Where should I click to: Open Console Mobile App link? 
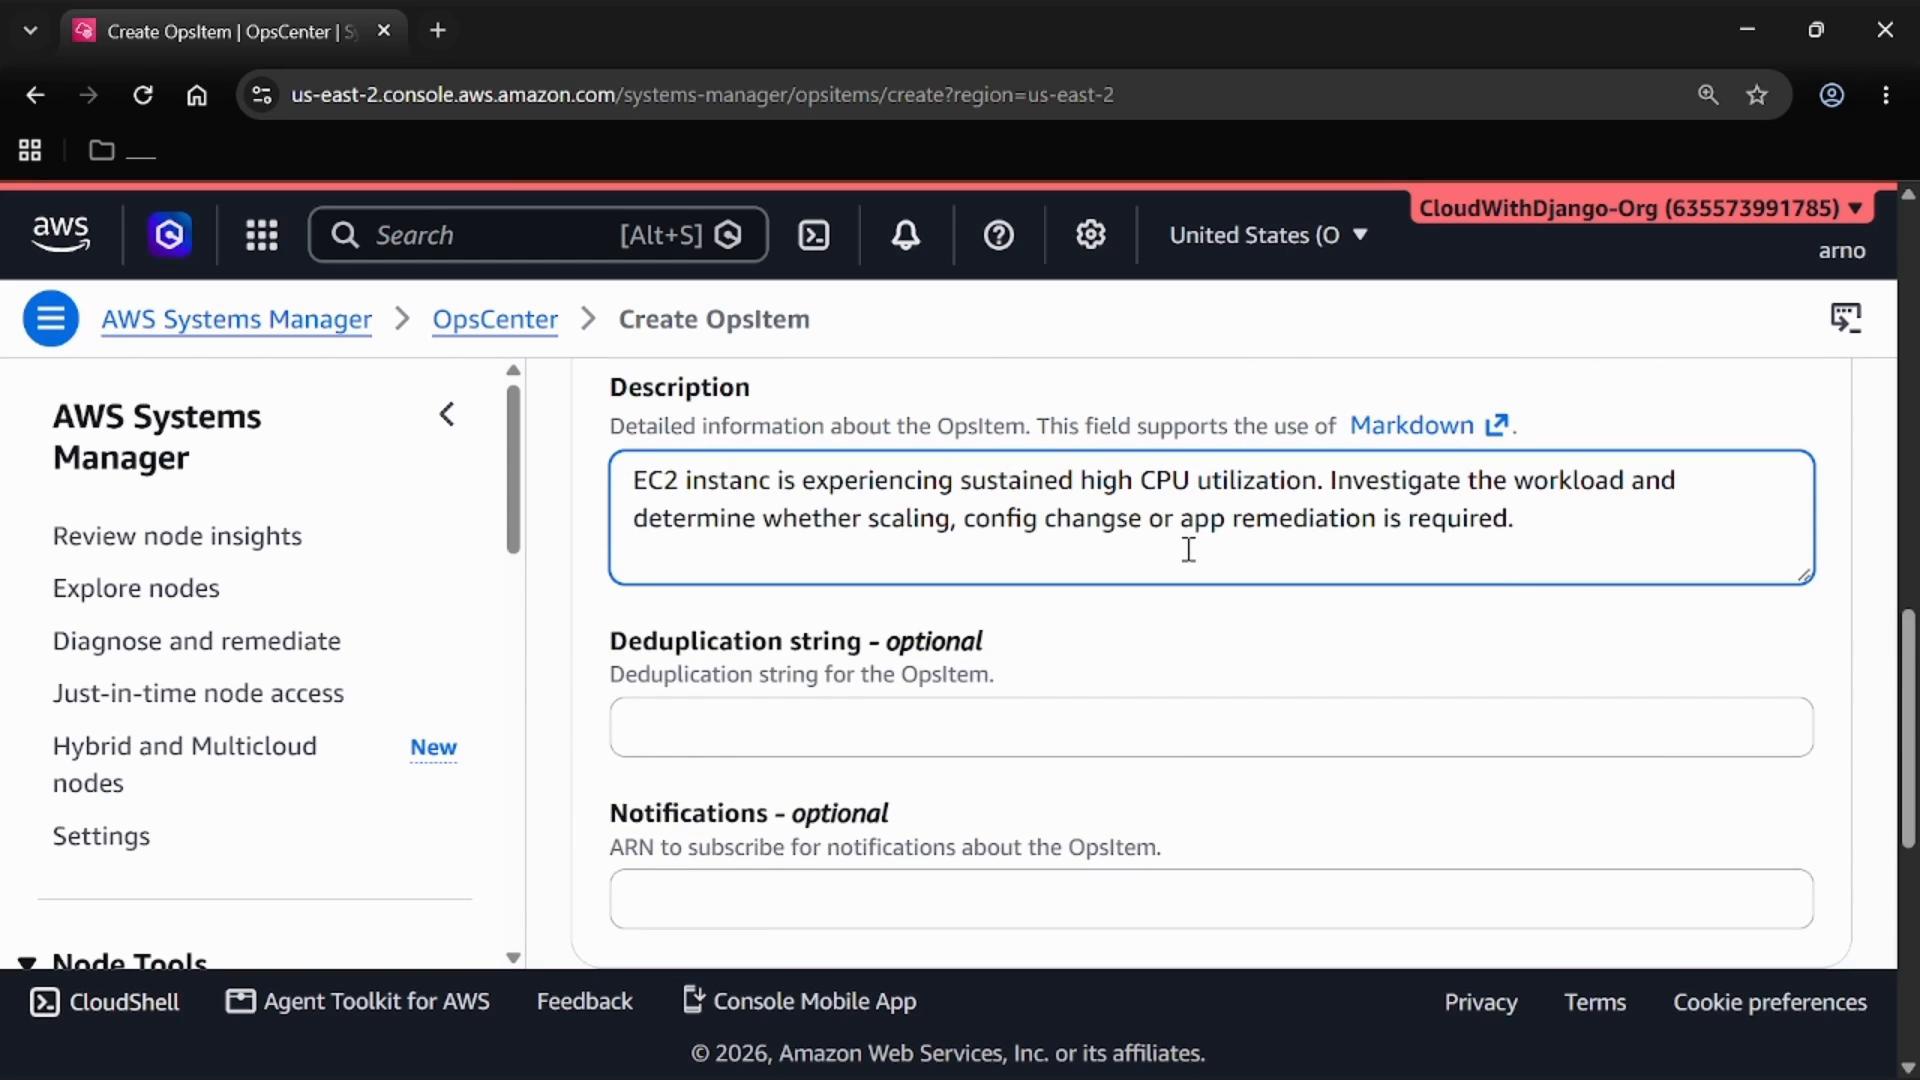[x=800, y=1001]
